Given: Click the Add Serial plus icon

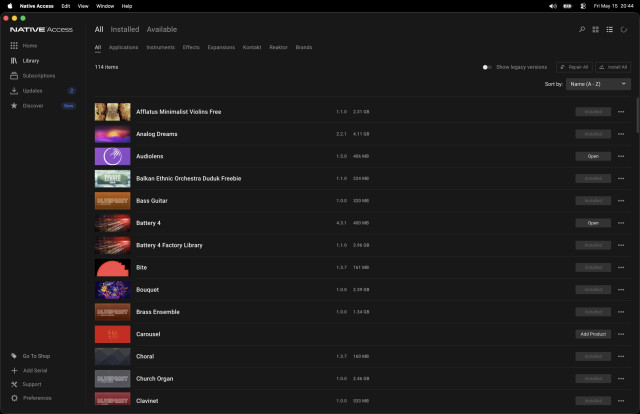Looking at the screenshot, I should tap(14, 370).
